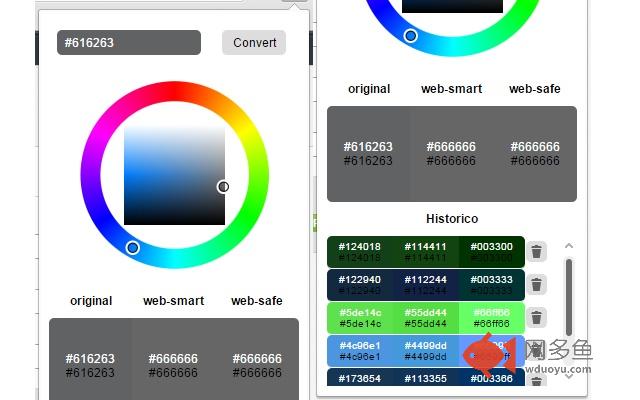Select web-safe #666666 swatch in right panel
Image resolution: width=640 pixels, height=400 pixels.
(535, 154)
